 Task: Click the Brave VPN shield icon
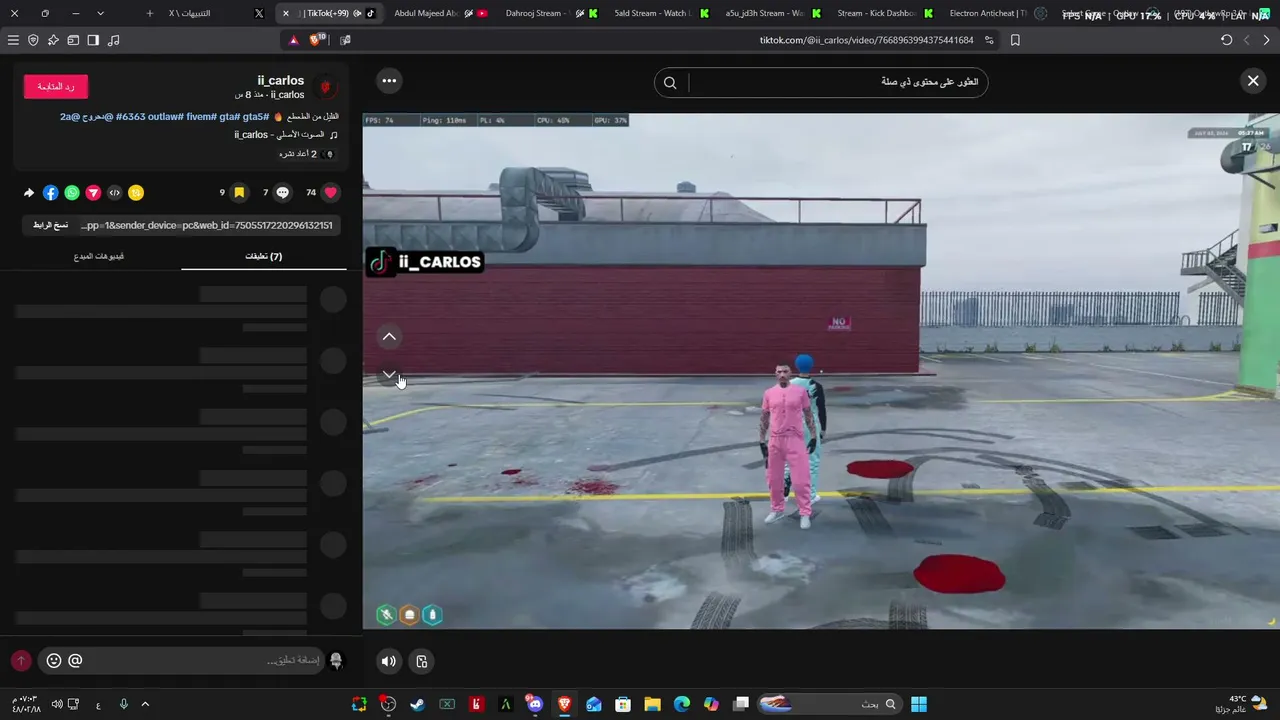point(33,40)
